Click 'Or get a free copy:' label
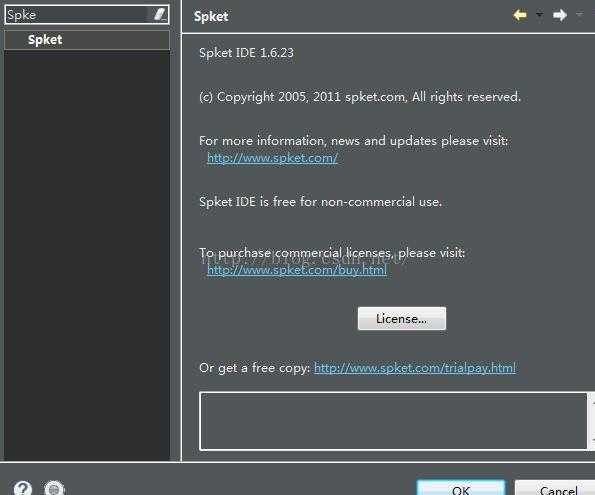The height and width of the screenshot is (495, 595). click(x=255, y=368)
